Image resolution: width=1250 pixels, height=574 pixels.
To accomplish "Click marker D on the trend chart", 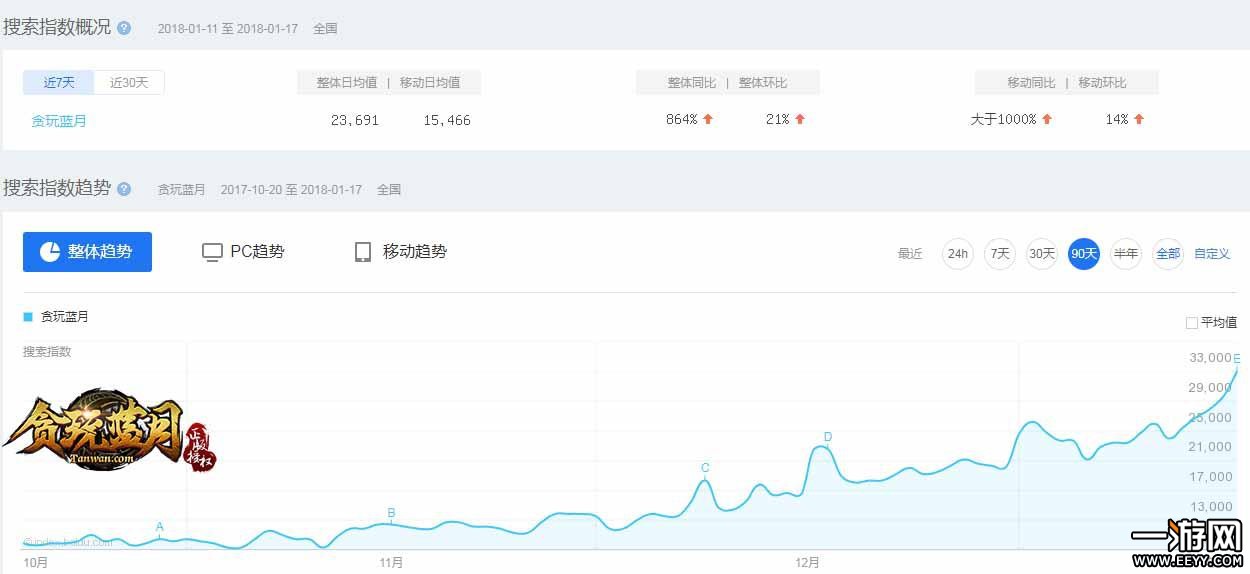I will (x=827, y=437).
